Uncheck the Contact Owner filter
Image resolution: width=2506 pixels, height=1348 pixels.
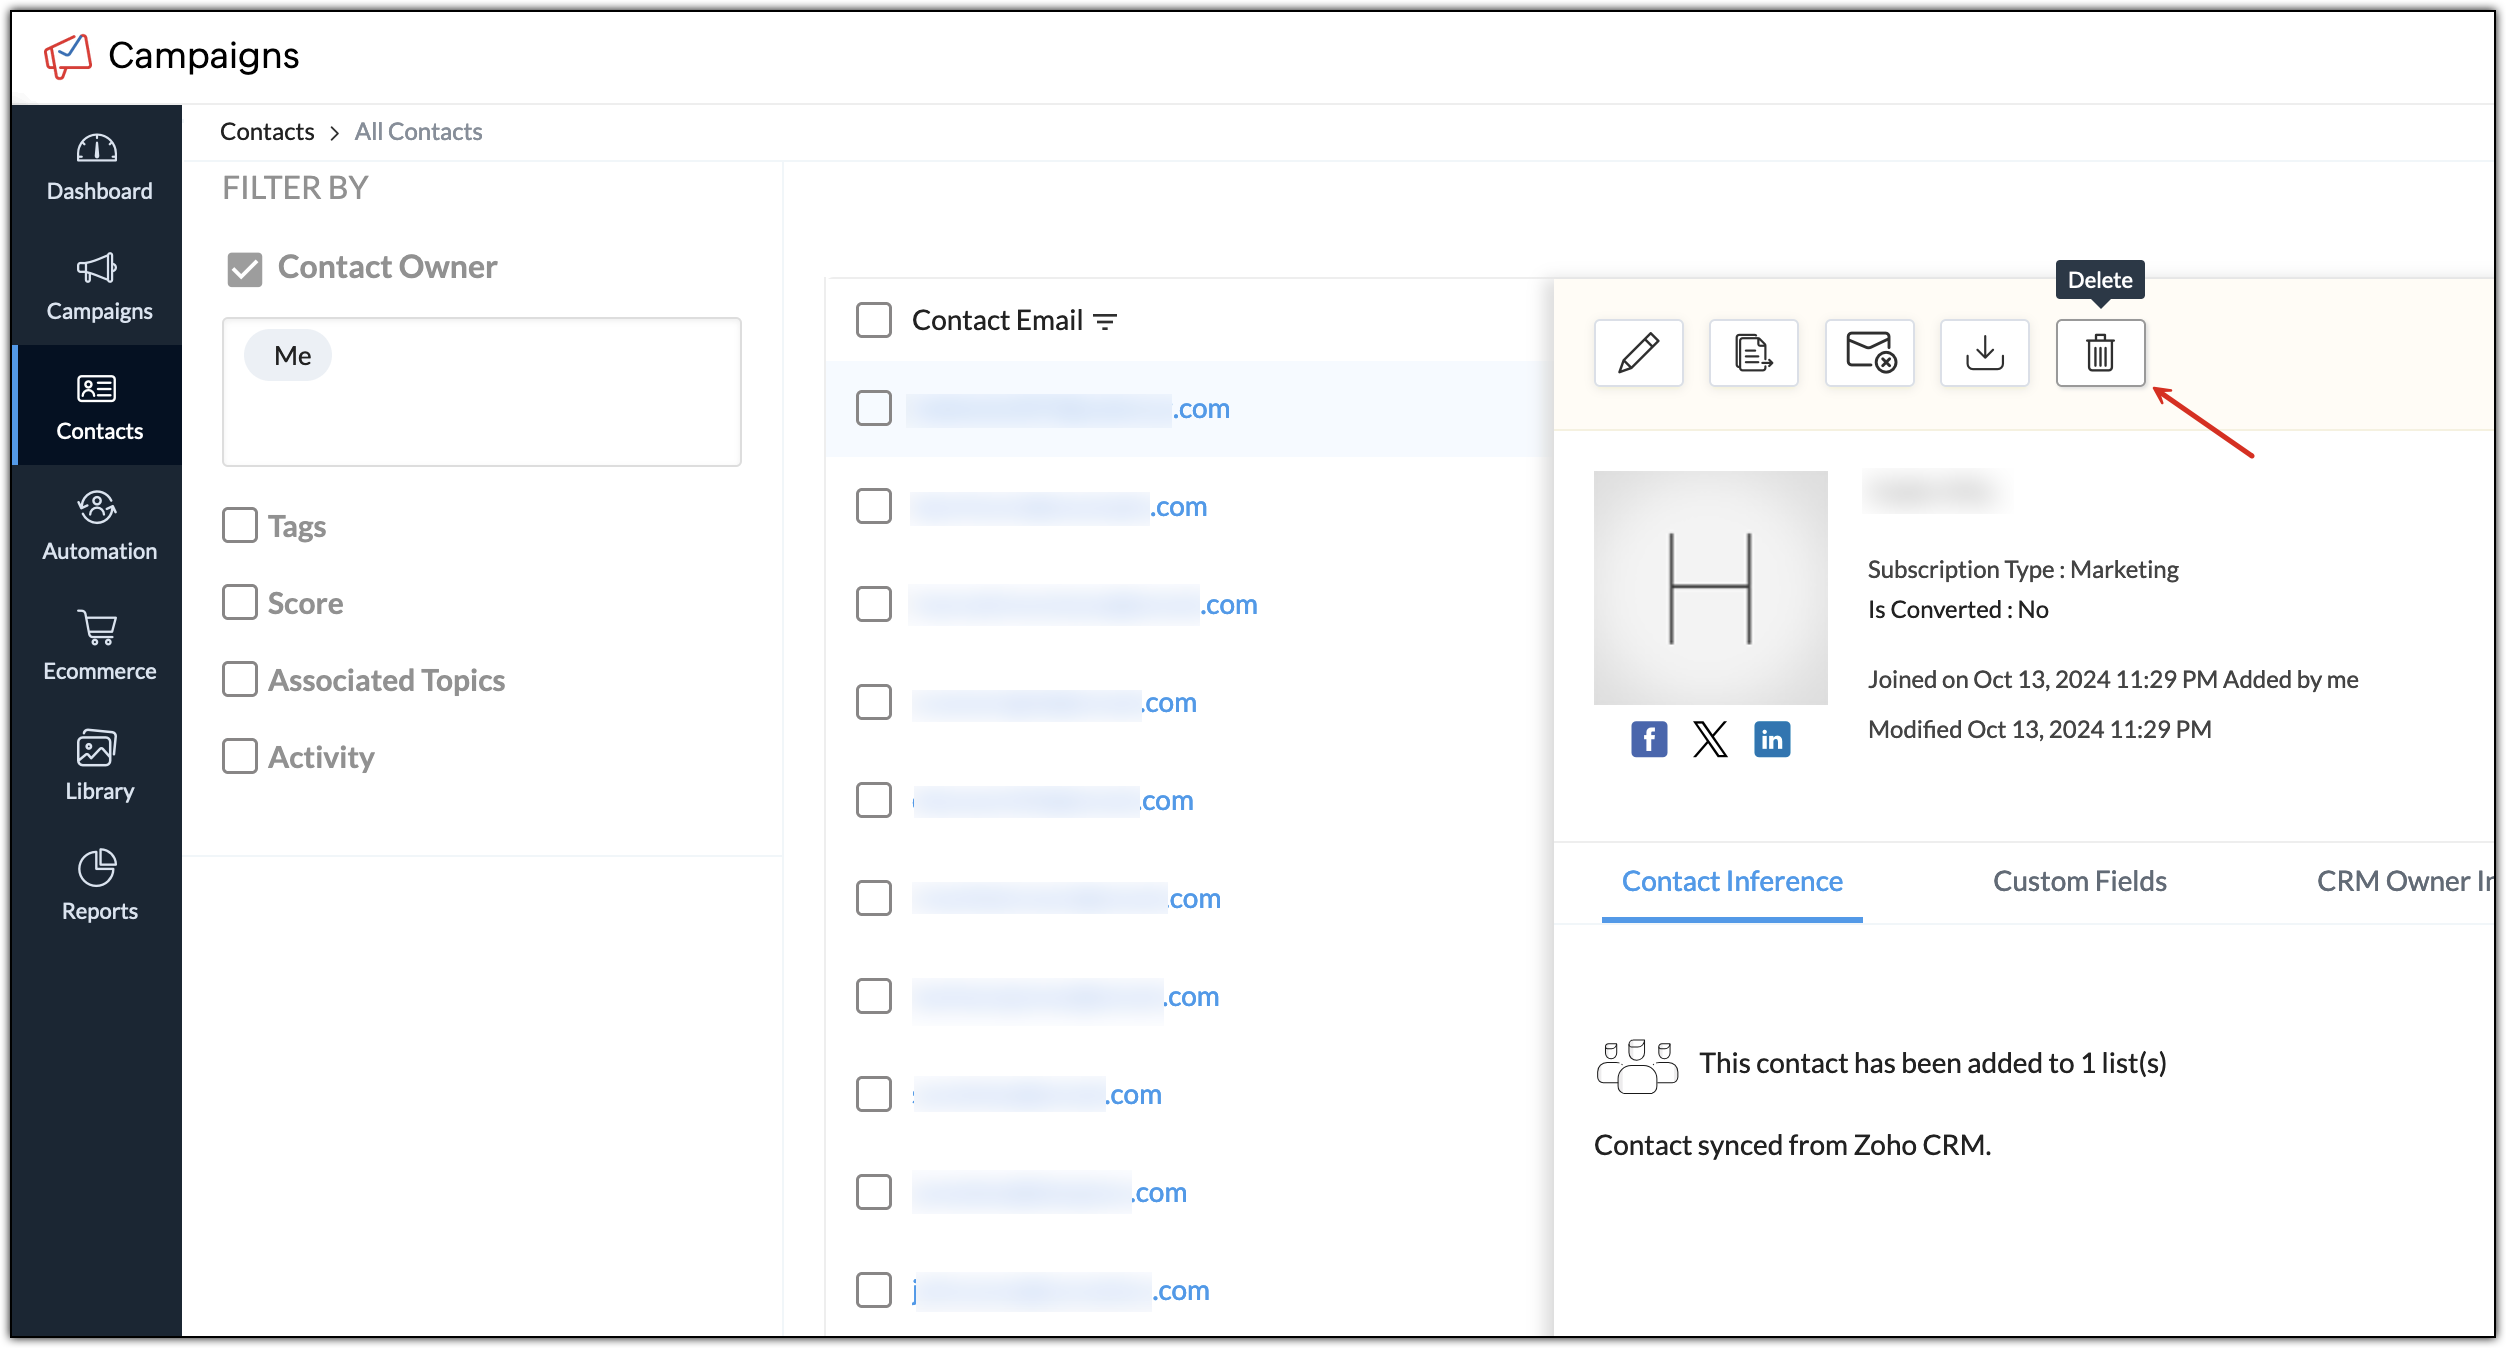[244, 268]
